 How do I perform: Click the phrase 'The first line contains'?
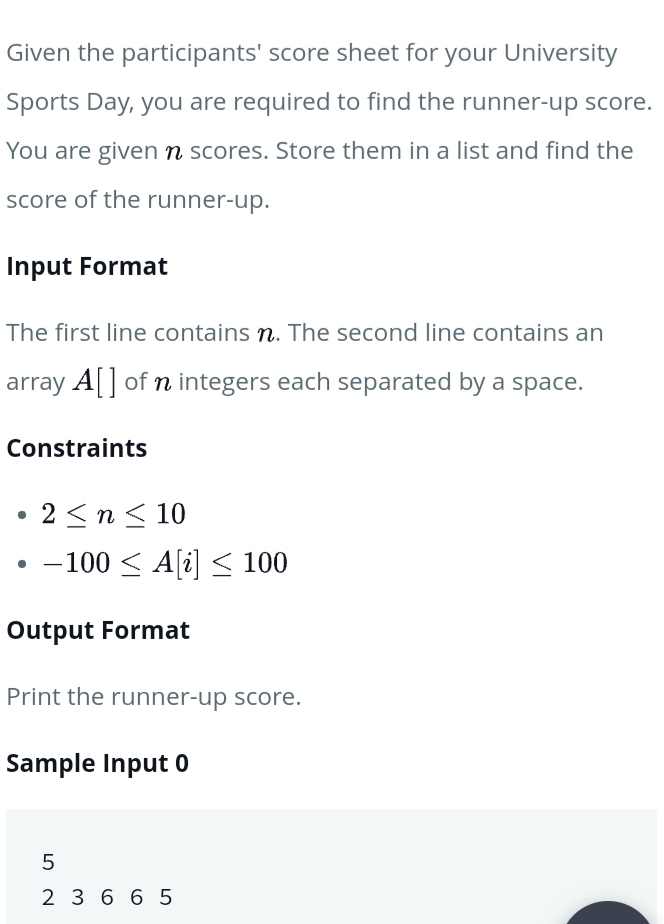click(128, 333)
